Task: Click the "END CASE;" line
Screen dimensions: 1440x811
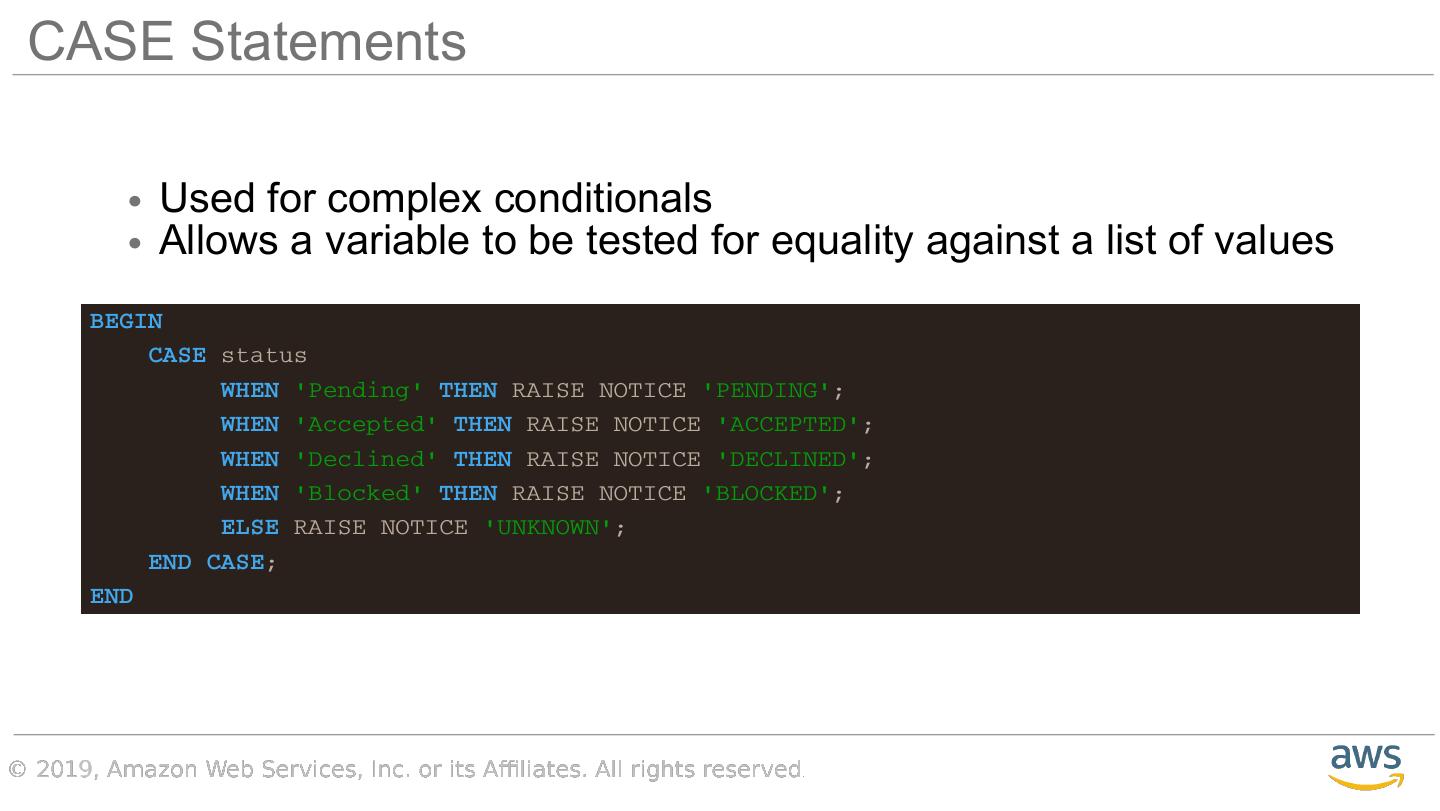Action: click(x=212, y=563)
